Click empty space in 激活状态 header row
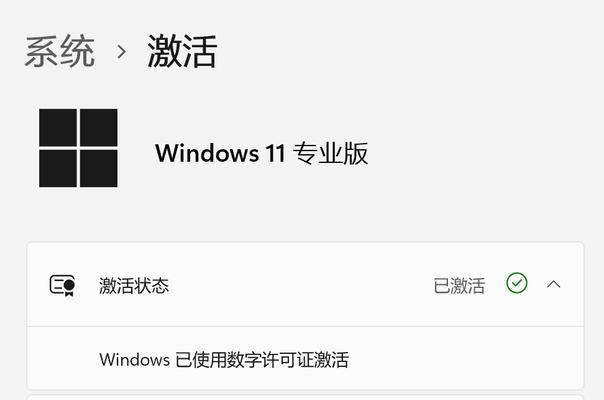Screen dimensions: 604x400 (x=300, y=285)
